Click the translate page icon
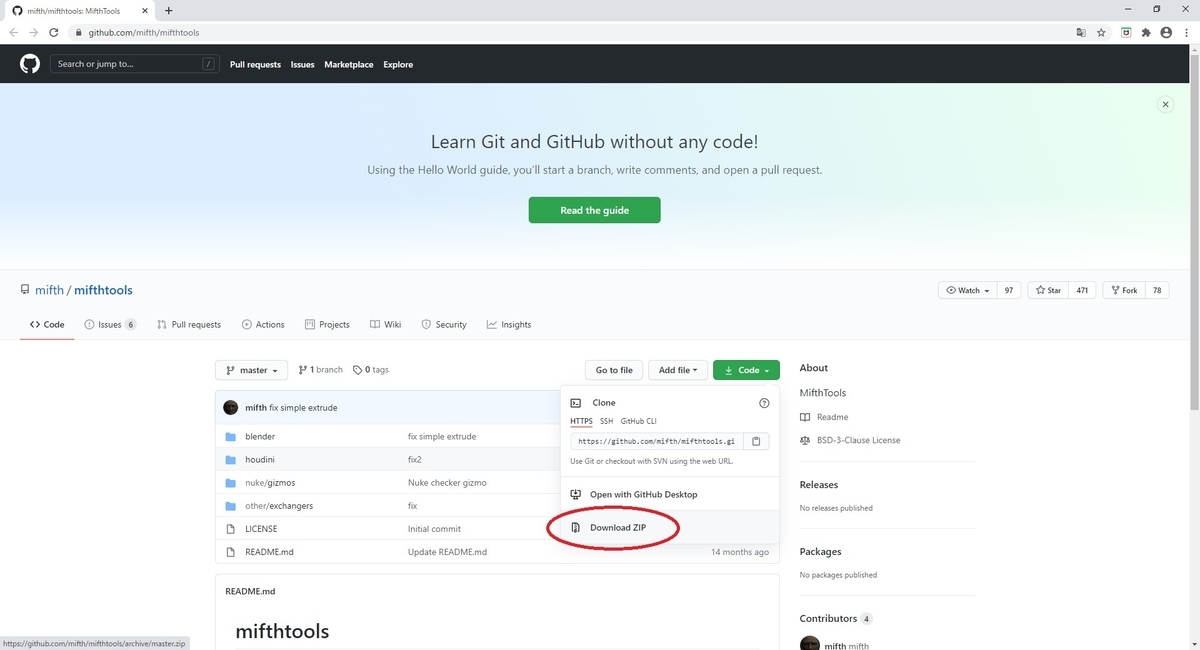 point(1080,32)
